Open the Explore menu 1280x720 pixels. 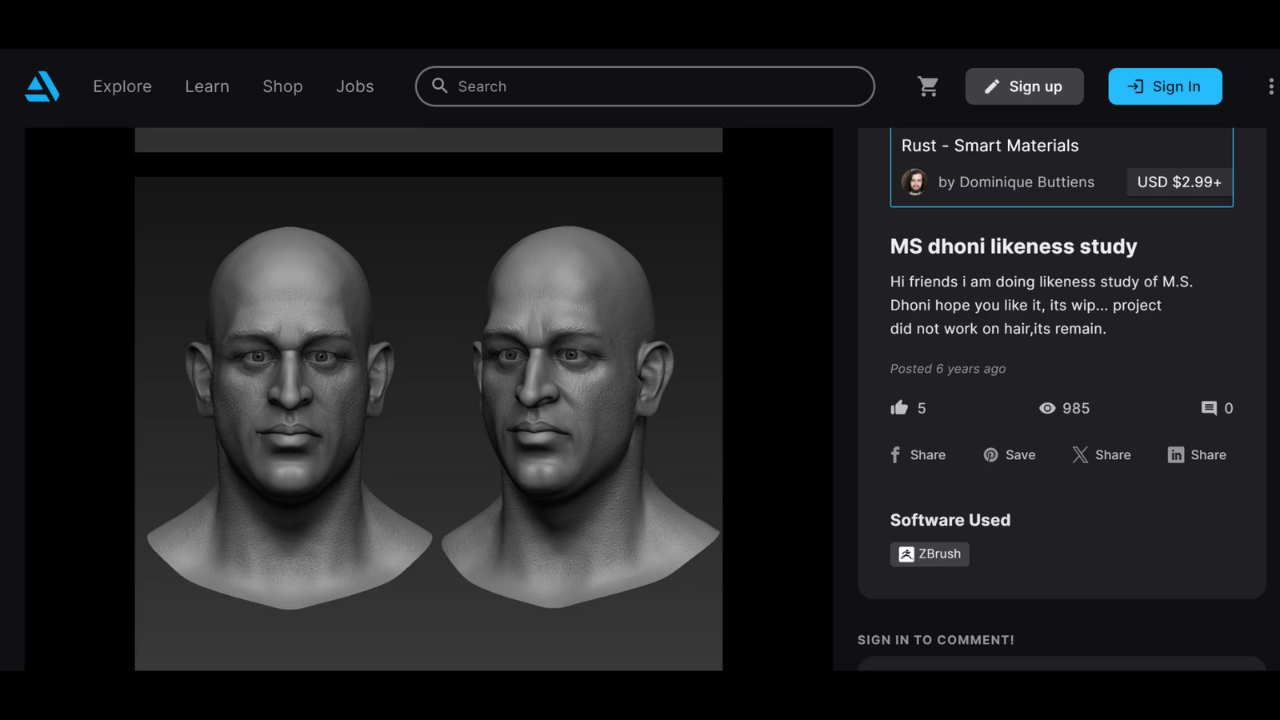pos(122,87)
